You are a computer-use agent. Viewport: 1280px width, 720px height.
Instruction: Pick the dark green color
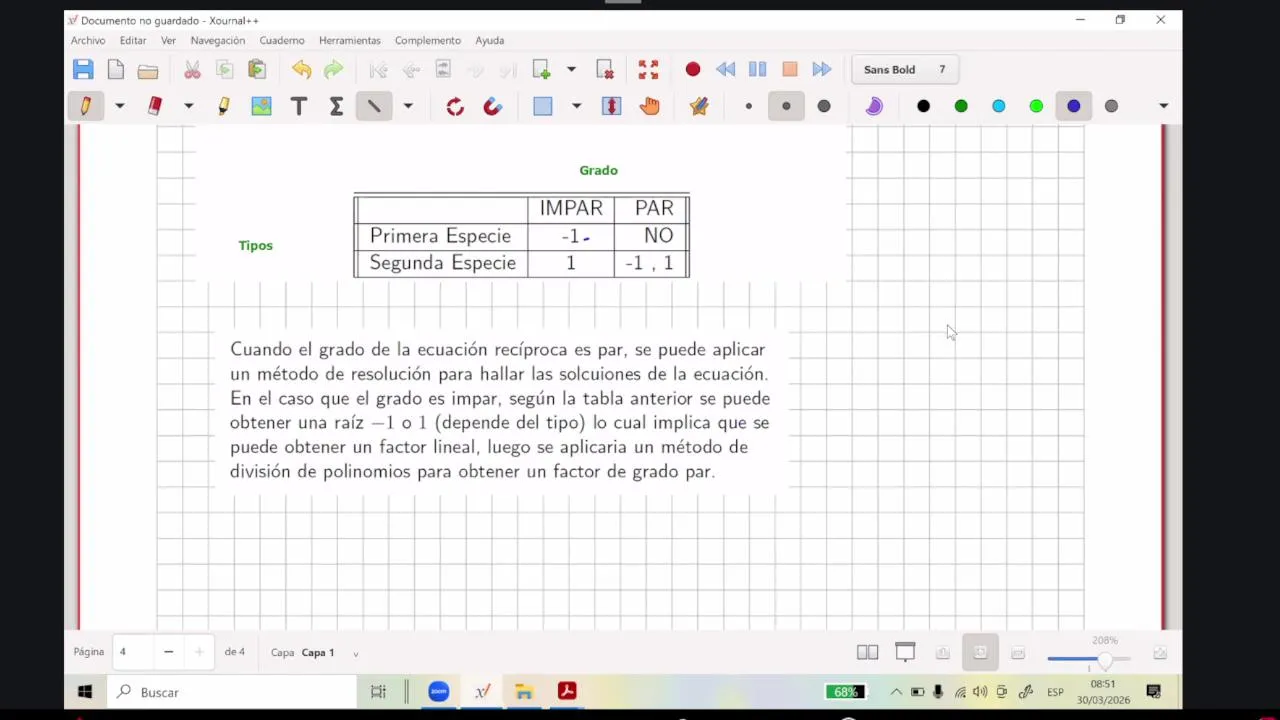[961, 106]
